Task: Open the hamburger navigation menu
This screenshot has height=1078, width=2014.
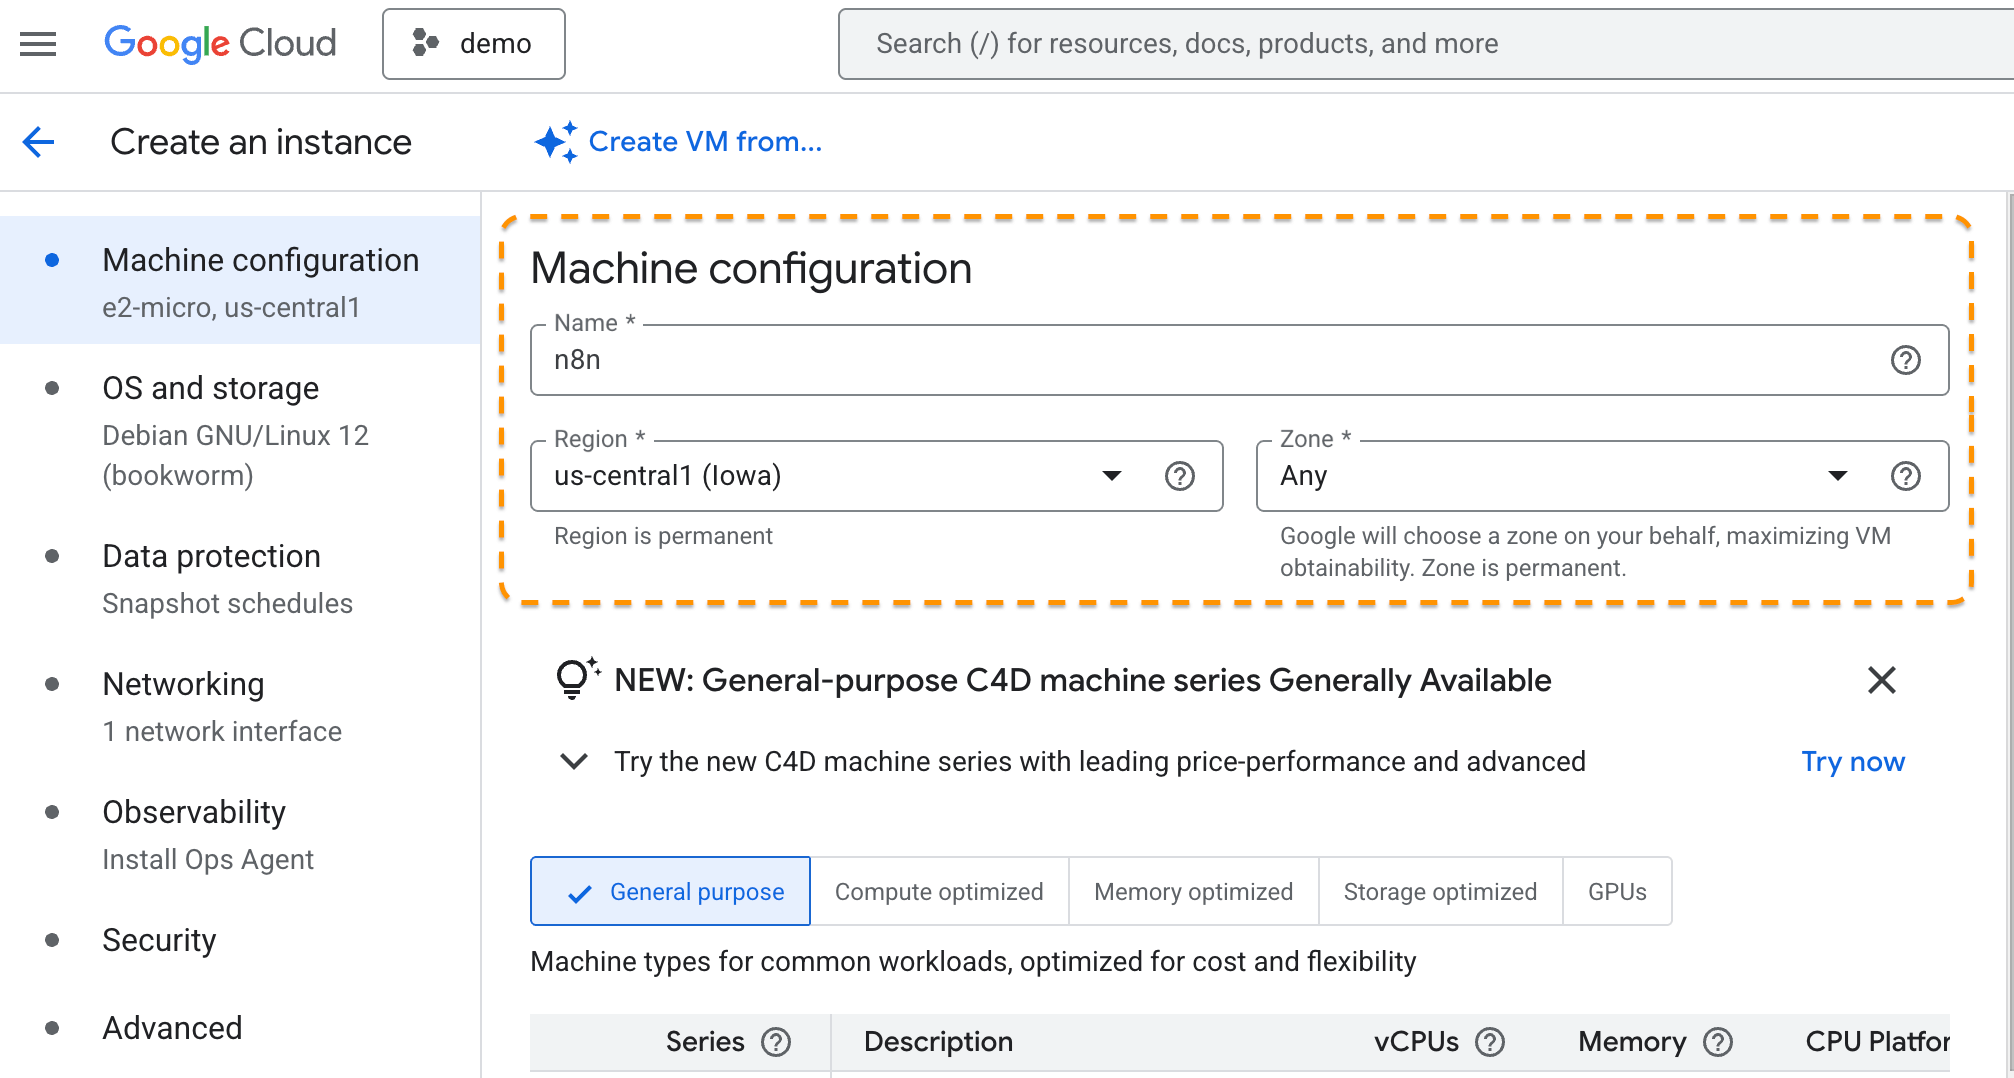Action: click(x=38, y=44)
